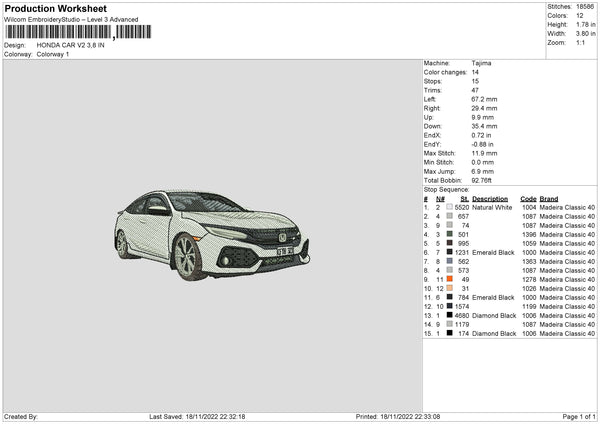
Task: Click the Stop Sequence heading
Action: tap(446, 189)
